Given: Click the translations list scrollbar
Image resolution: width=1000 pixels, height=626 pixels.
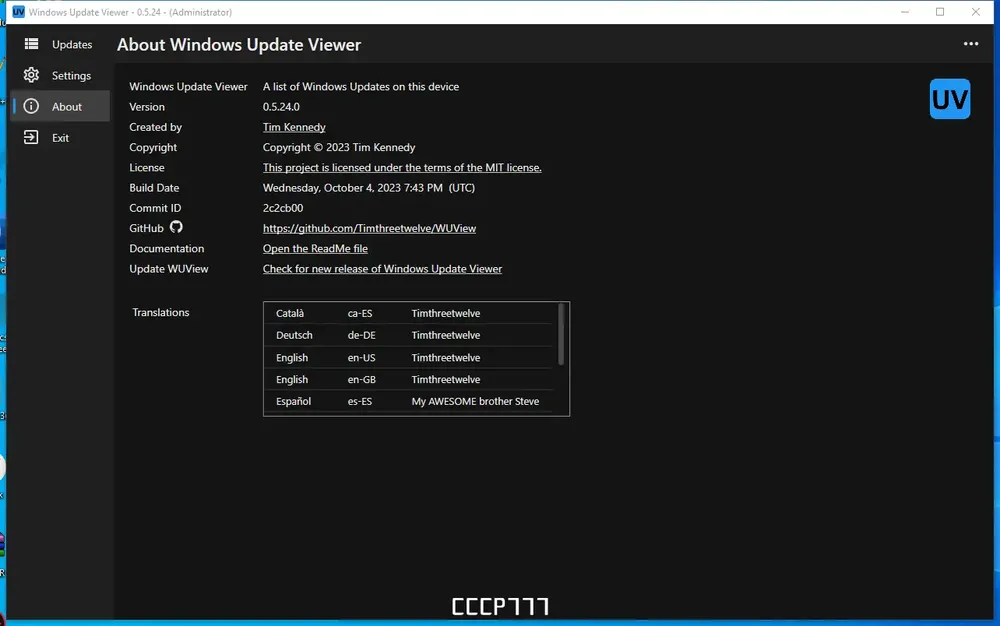Looking at the screenshot, I should click(x=561, y=335).
